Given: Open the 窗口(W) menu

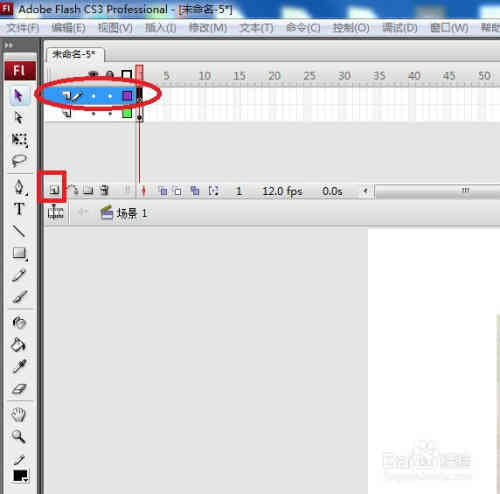Looking at the screenshot, I should [x=449, y=28].
